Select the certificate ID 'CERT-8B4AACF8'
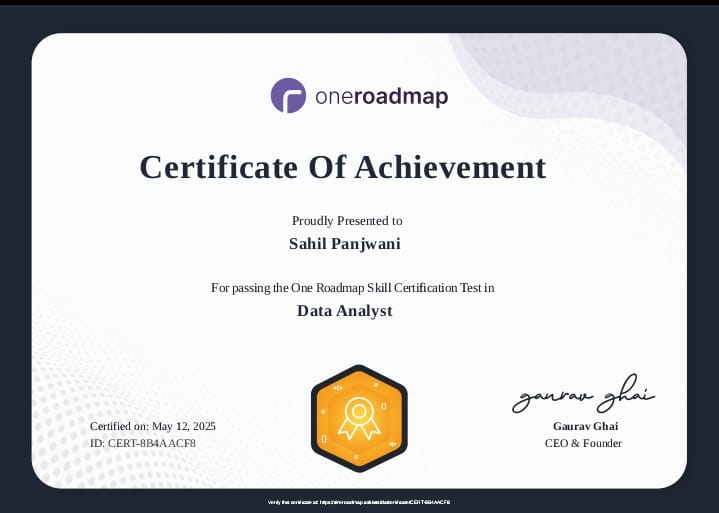 point(152,443)
